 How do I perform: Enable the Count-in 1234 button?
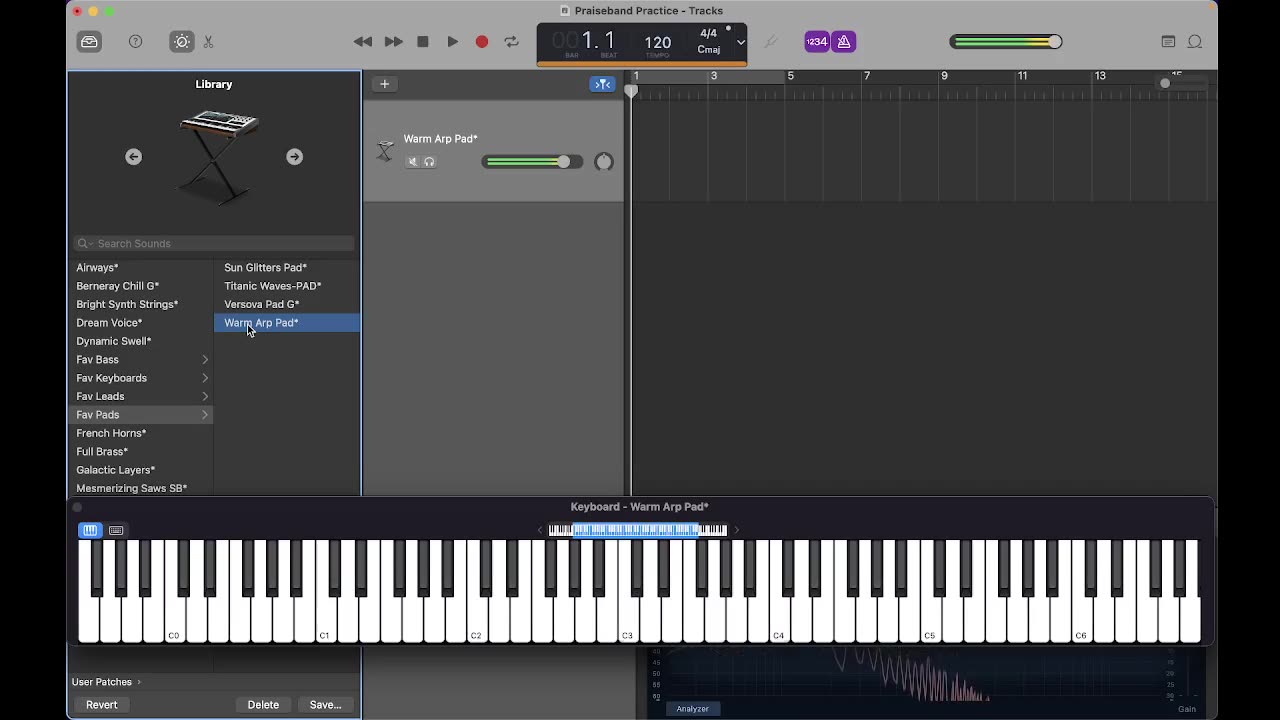pos(817,42)
